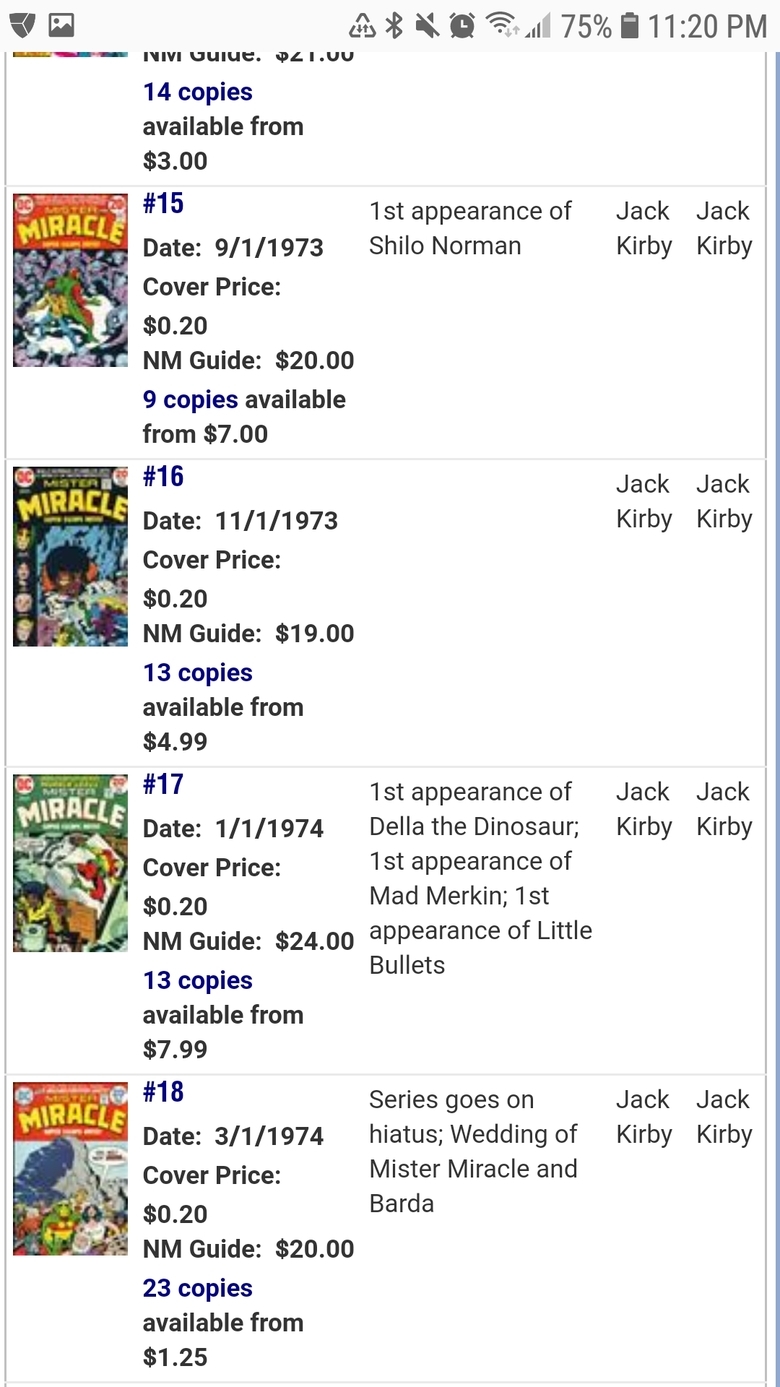Open Mister Miracle #17 cover thumbnail
Image resolution: width=780 pixels, height=1387 pixels.
70,864
